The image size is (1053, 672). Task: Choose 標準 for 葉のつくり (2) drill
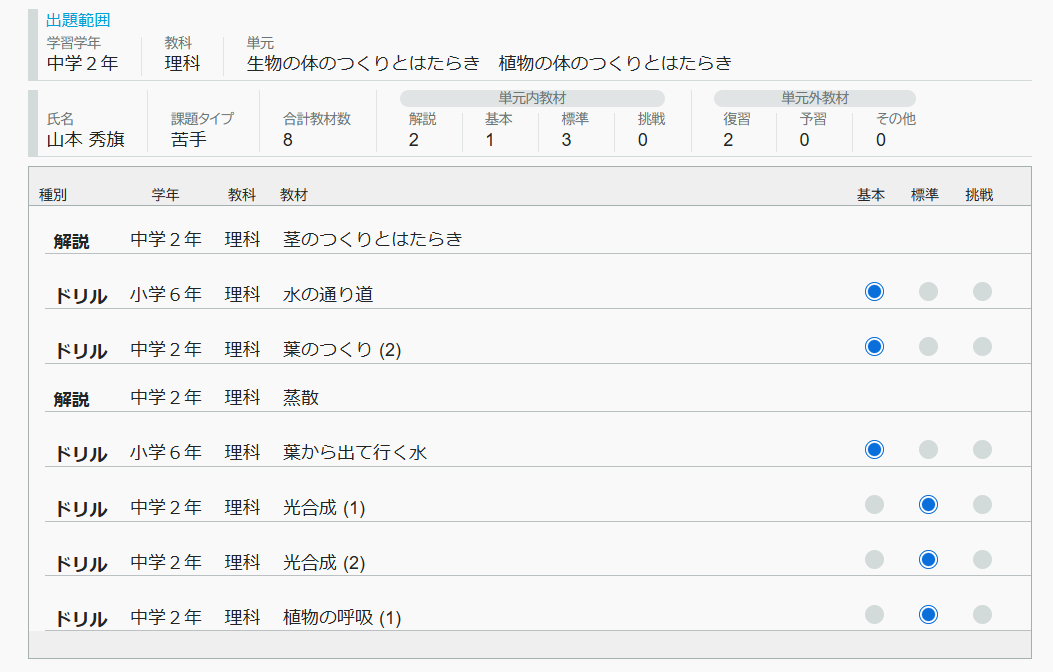pyautogui.click(x=928, y=347)
